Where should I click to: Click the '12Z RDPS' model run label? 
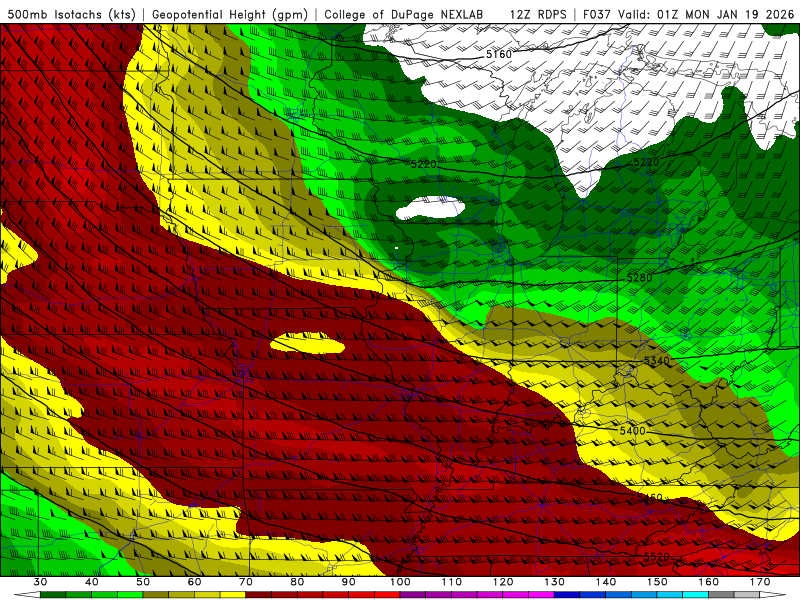click(538, 14)
